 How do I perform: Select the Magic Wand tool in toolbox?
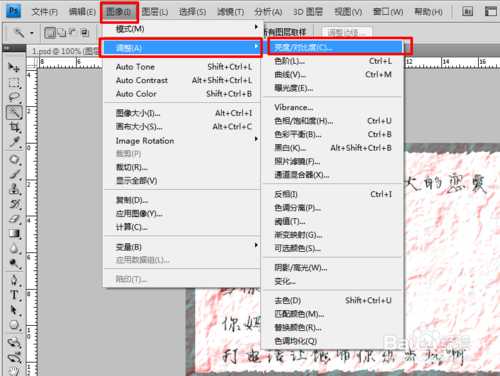pos(14,112)
